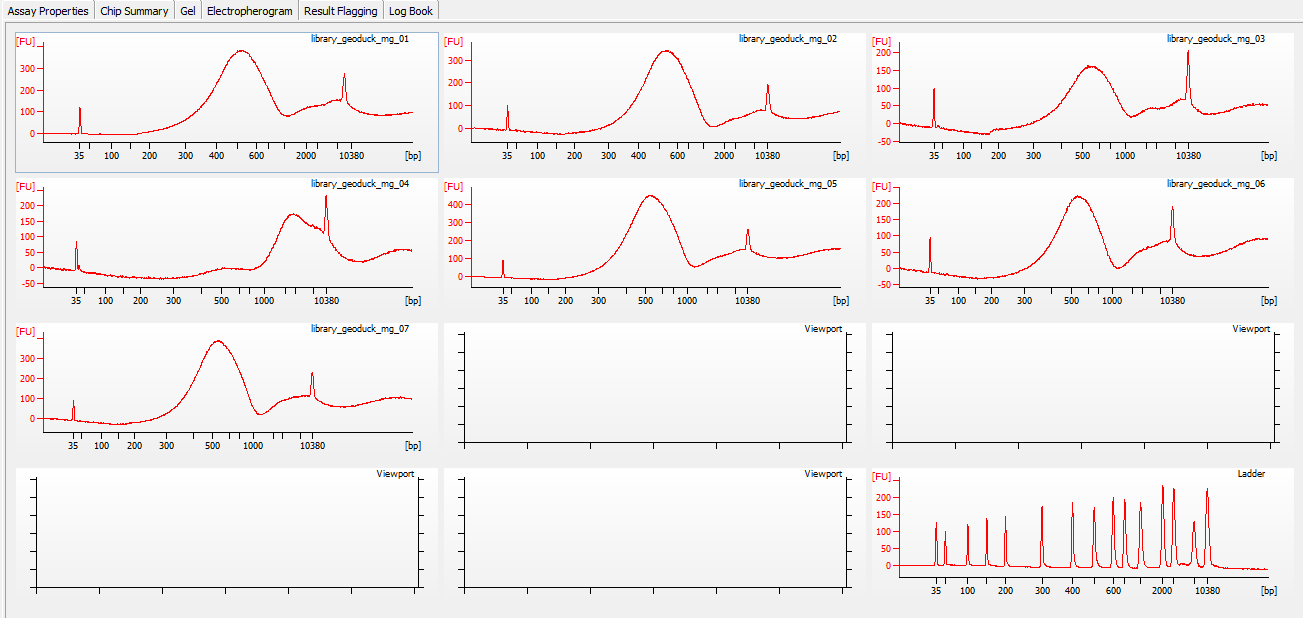Click the 35 bp marker peak in library_geoduck_mg_01
The image size is (1303, 618).
[80, 118]
